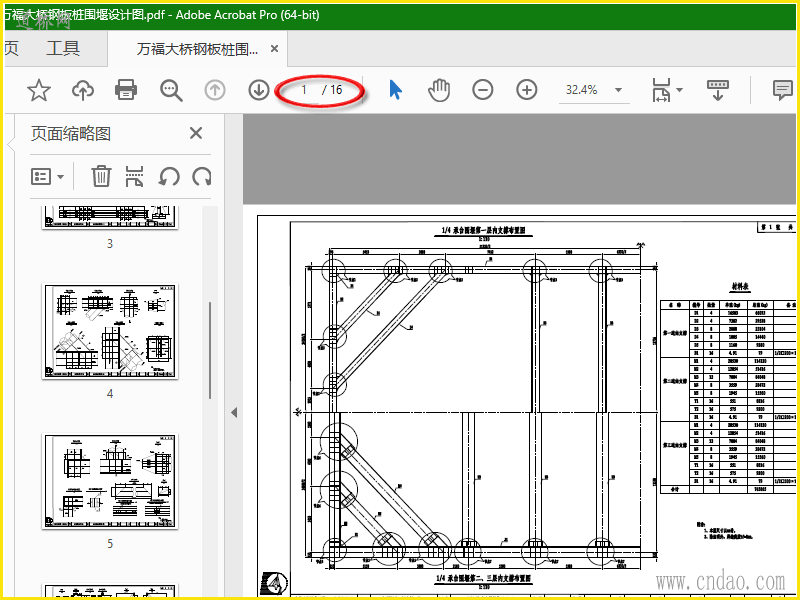This screenshot has width=800, height=600.
Task: Collapse the navigation pane triangle
Action: tap(234, 412)
